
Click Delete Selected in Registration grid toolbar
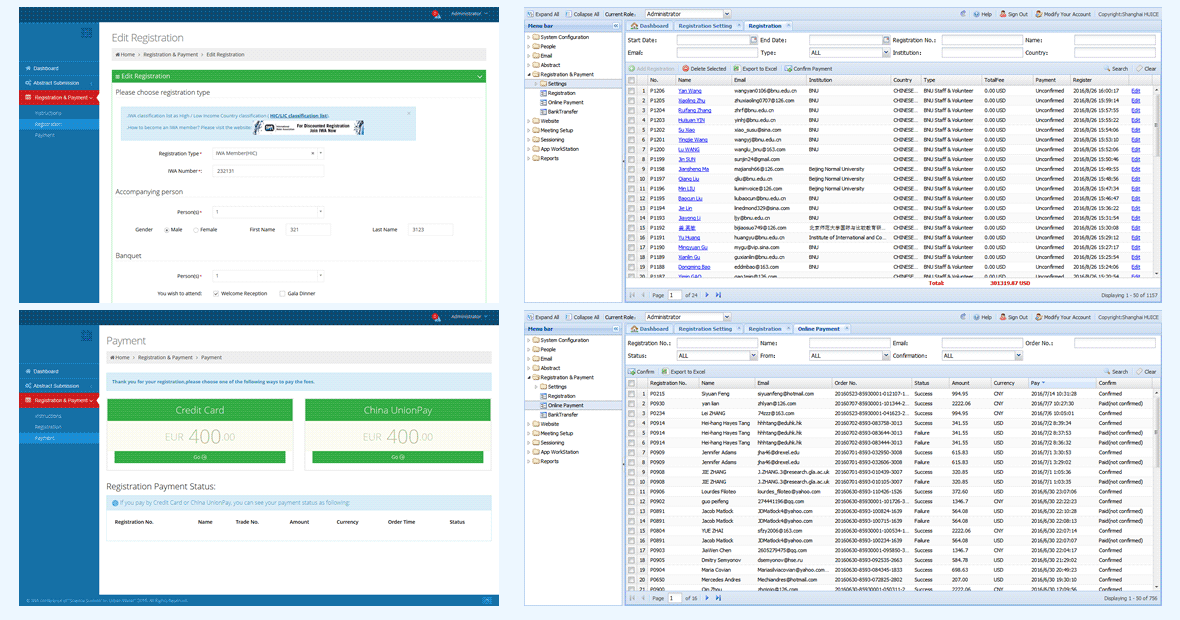(704, 68)
